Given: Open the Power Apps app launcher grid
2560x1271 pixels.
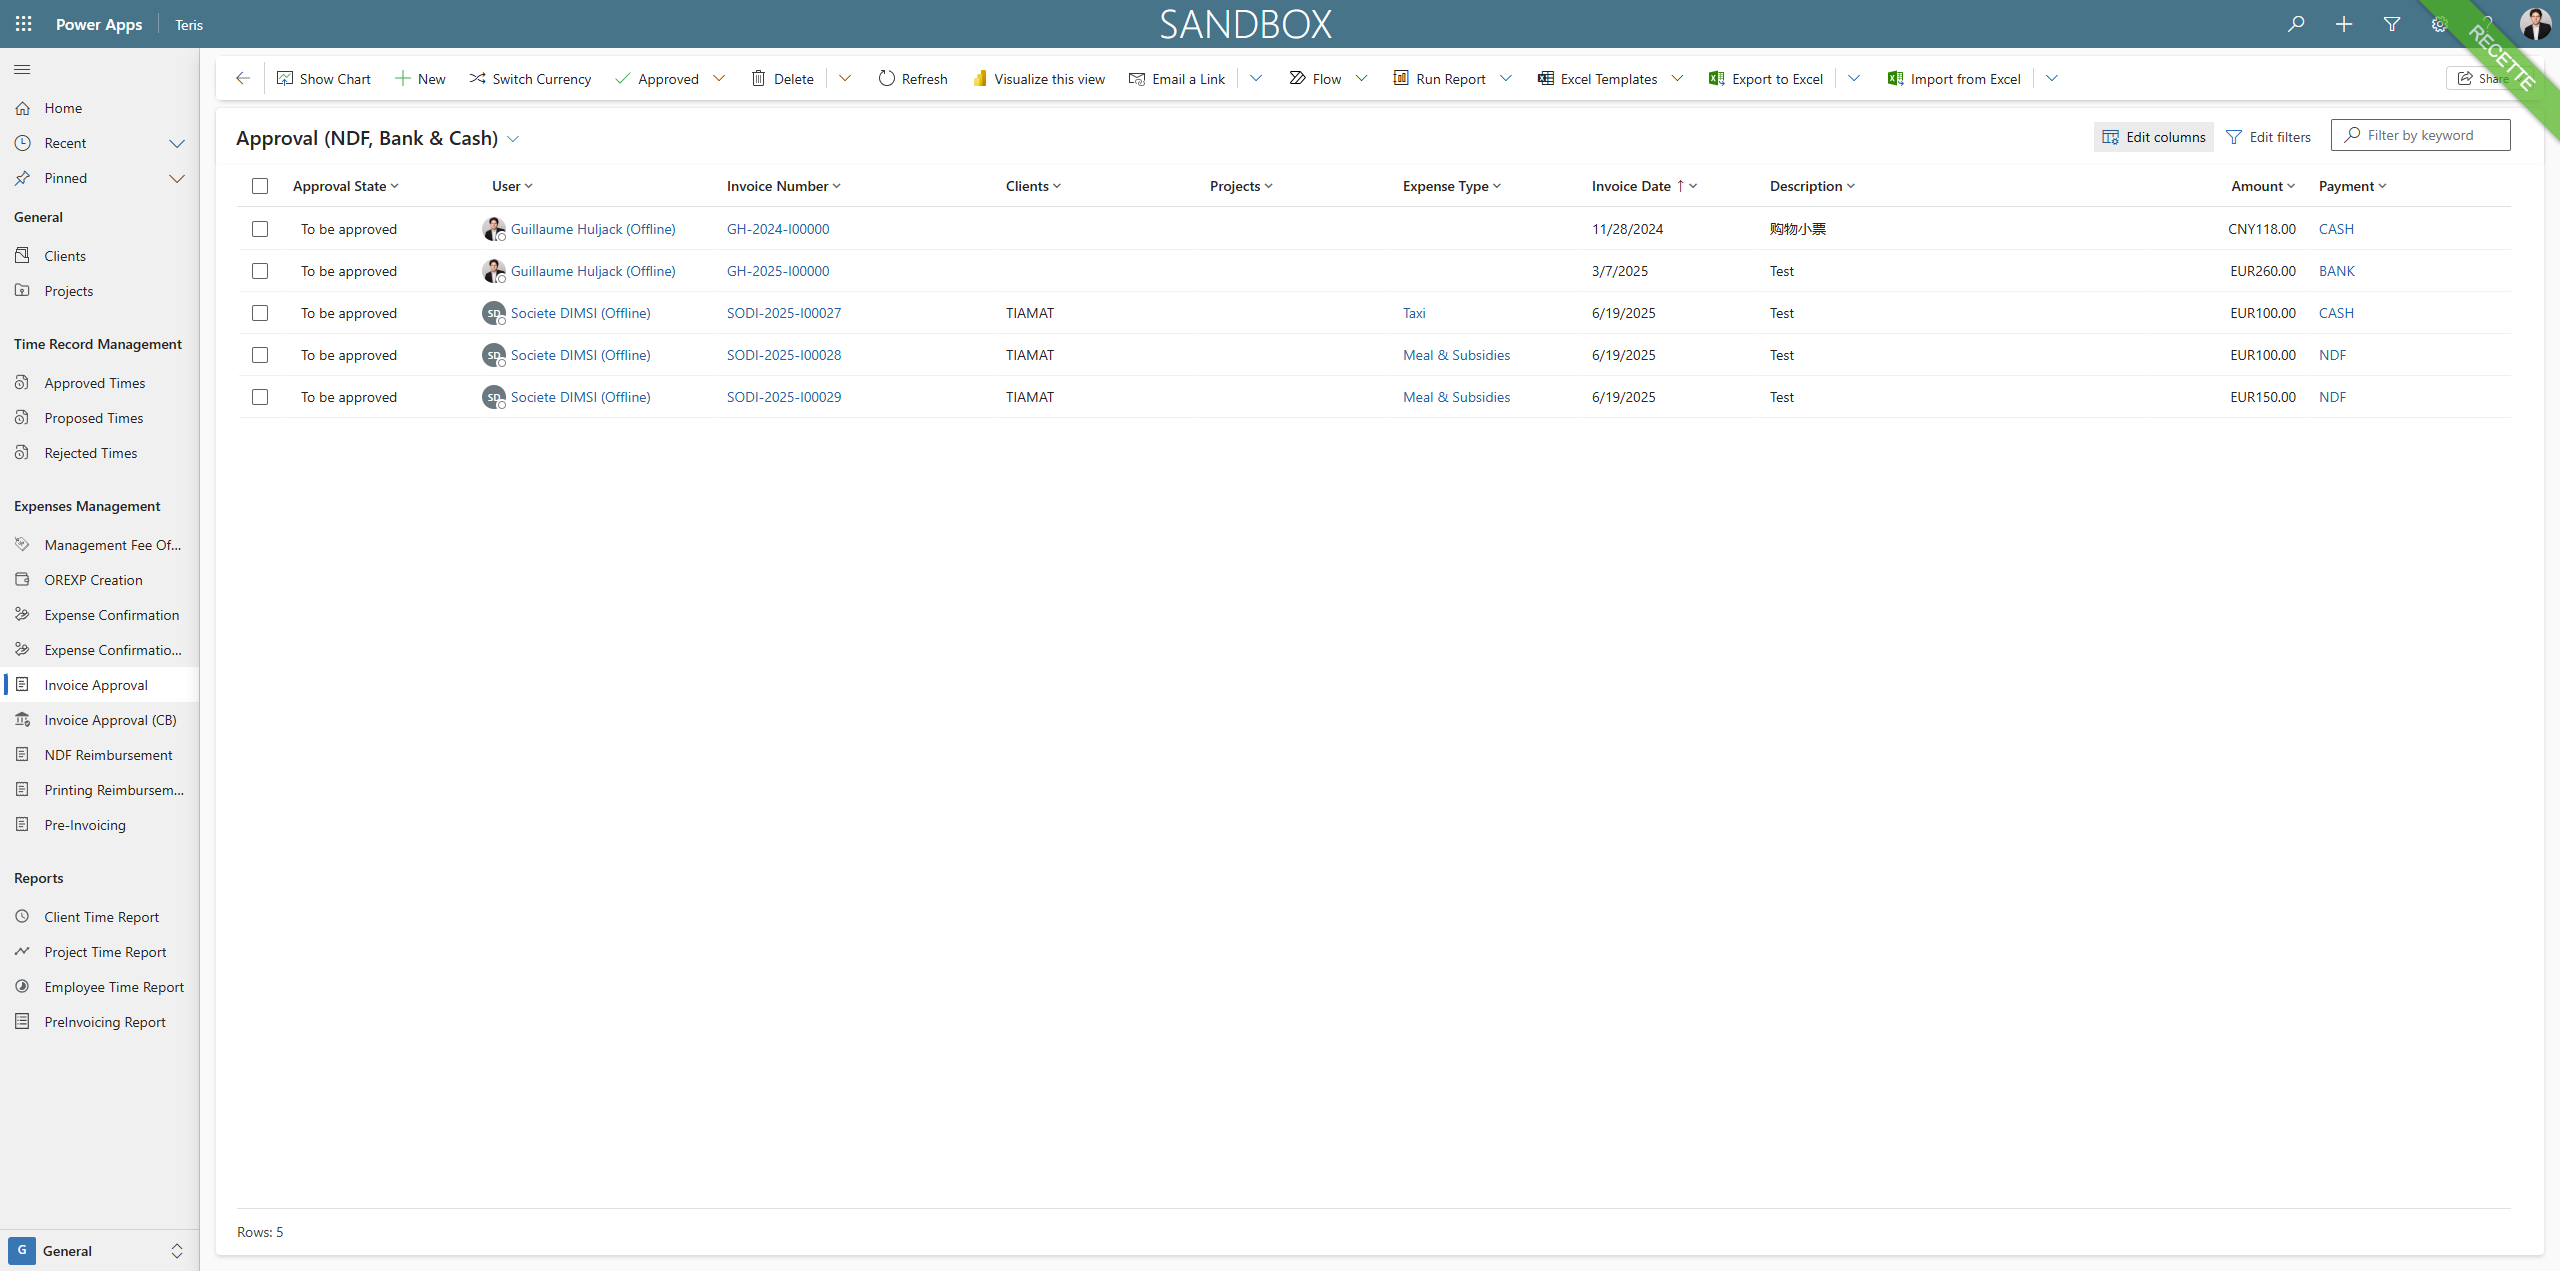Looking at the screenshot, I should point(23,24).
